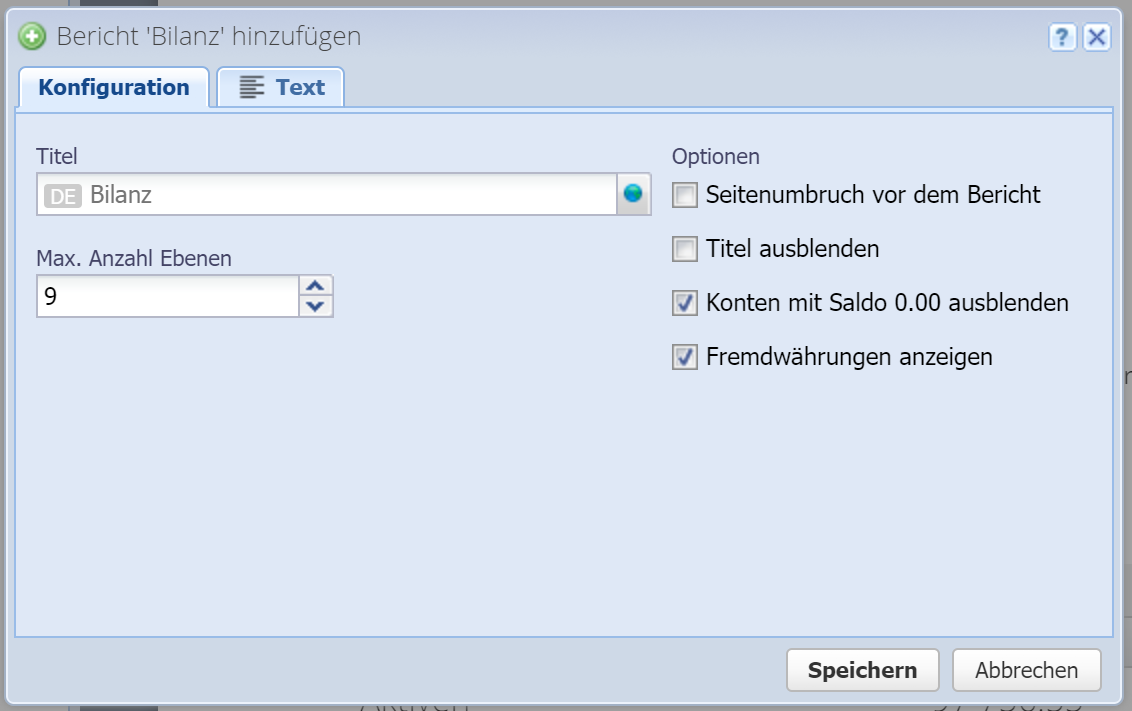Decrease Max. Anzahl Ebenen with down arrow
This screenshot has height=711, width=1132.
coord(316,306)
